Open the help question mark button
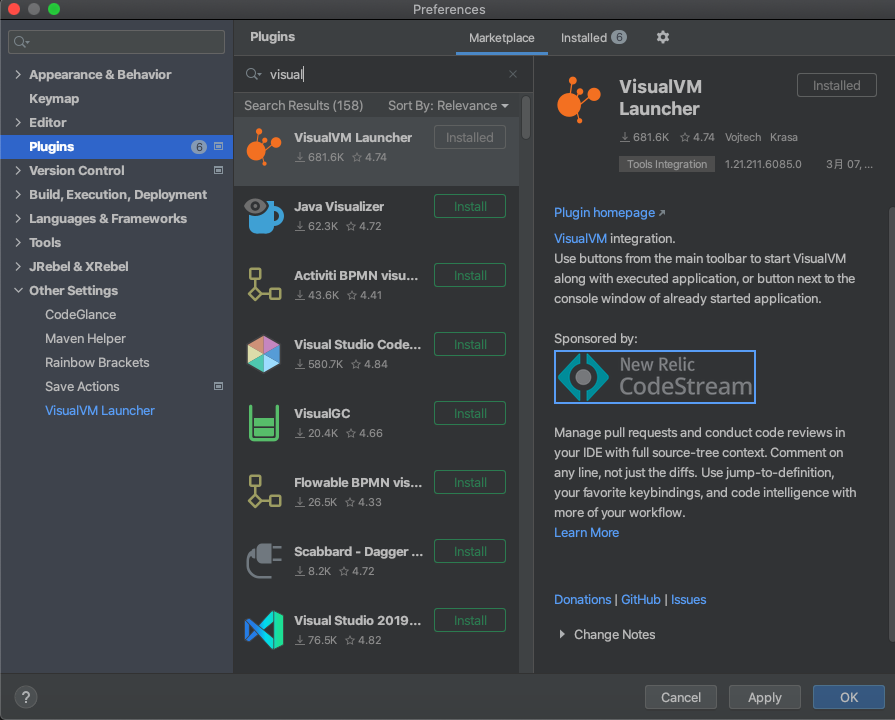 [26, 697]
